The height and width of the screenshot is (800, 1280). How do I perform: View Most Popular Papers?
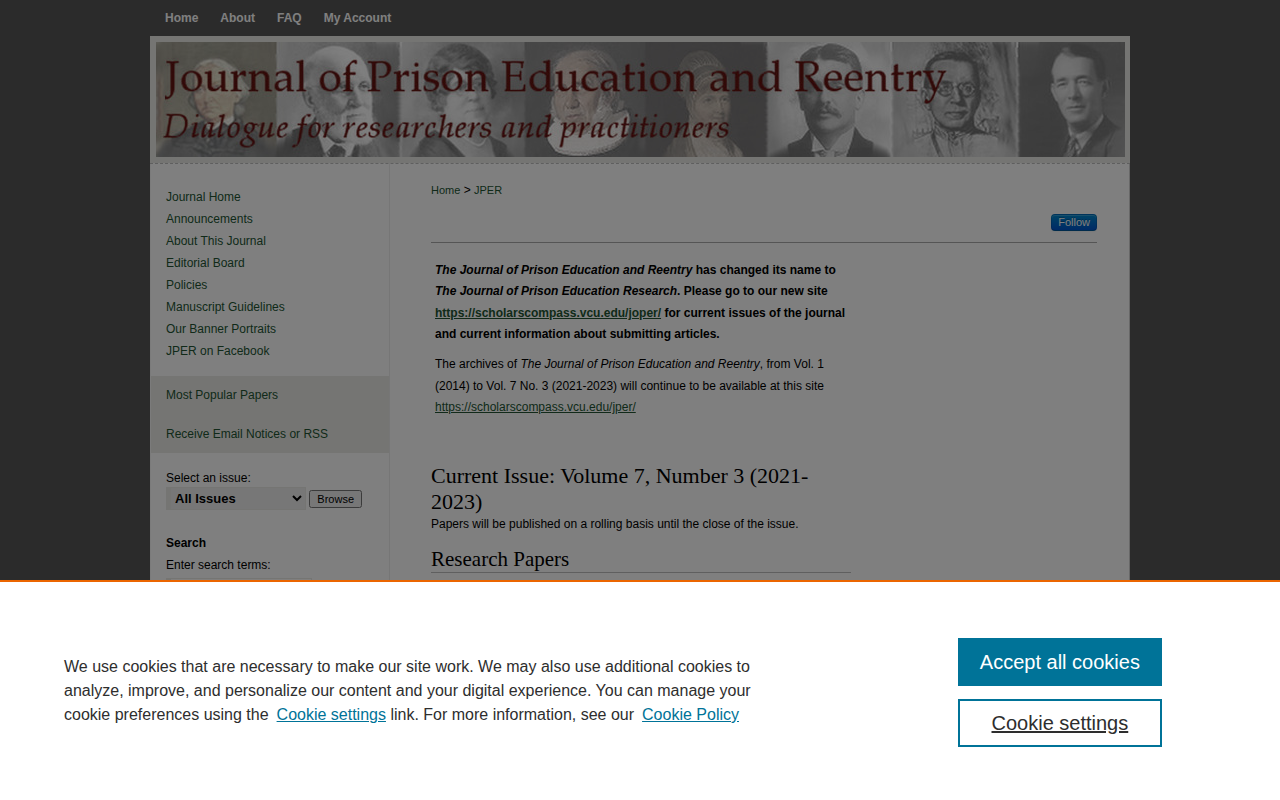(x=222, y=395)
